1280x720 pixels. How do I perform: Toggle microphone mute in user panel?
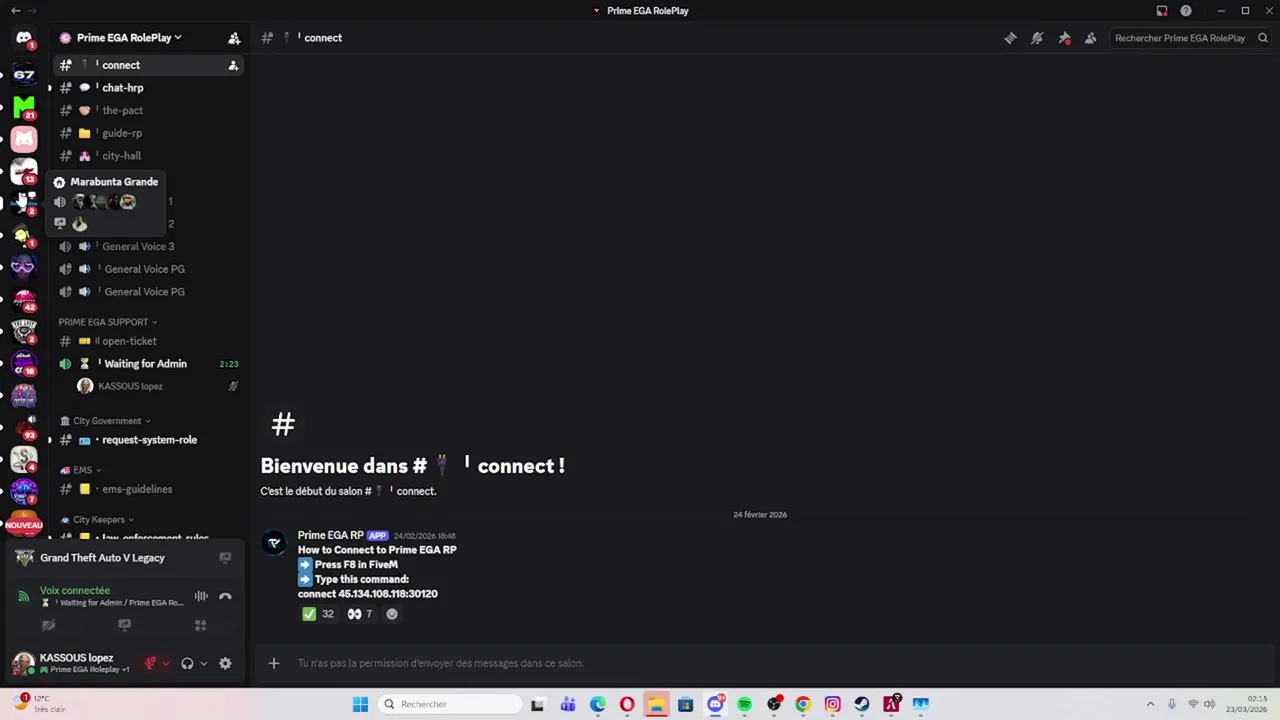150,663
